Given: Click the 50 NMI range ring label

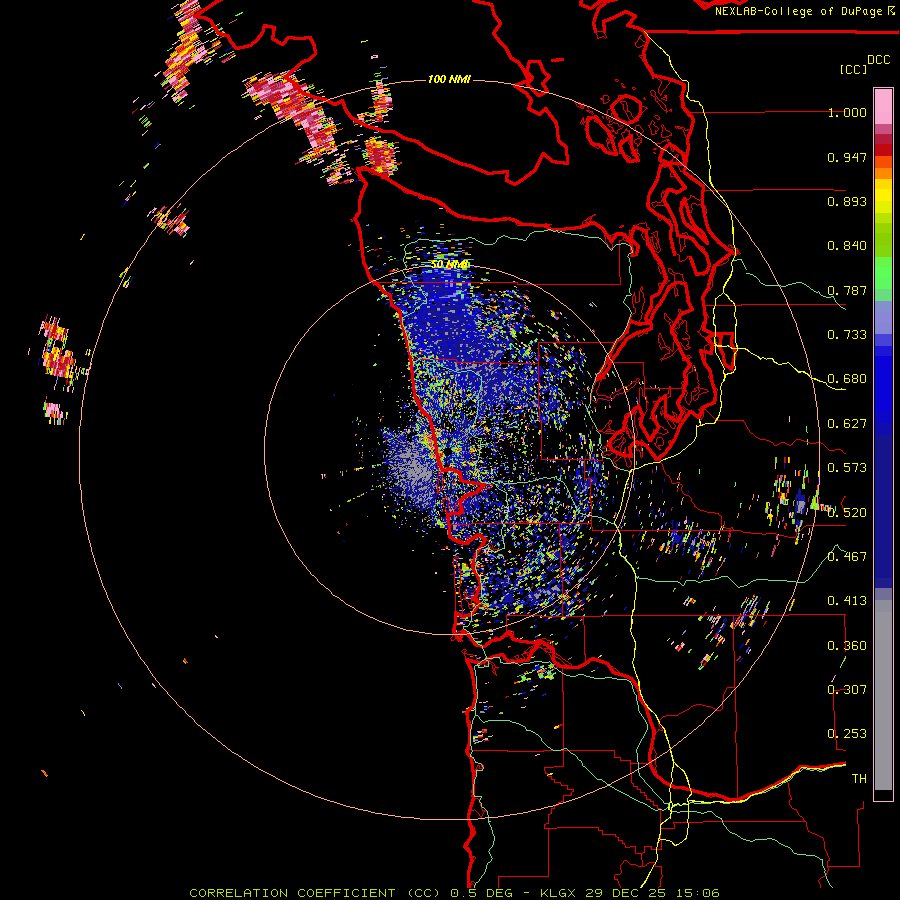Looking at the screenshot, I should click(450, 264).
